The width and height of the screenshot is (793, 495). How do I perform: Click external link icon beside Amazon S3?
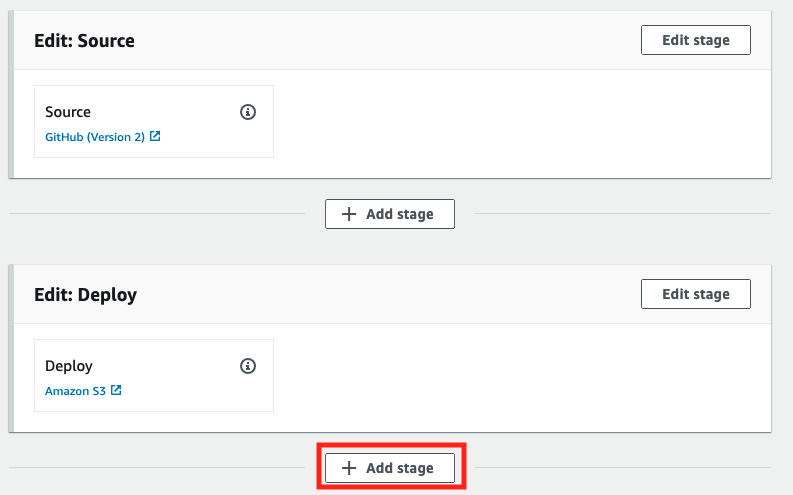point(116,390)
